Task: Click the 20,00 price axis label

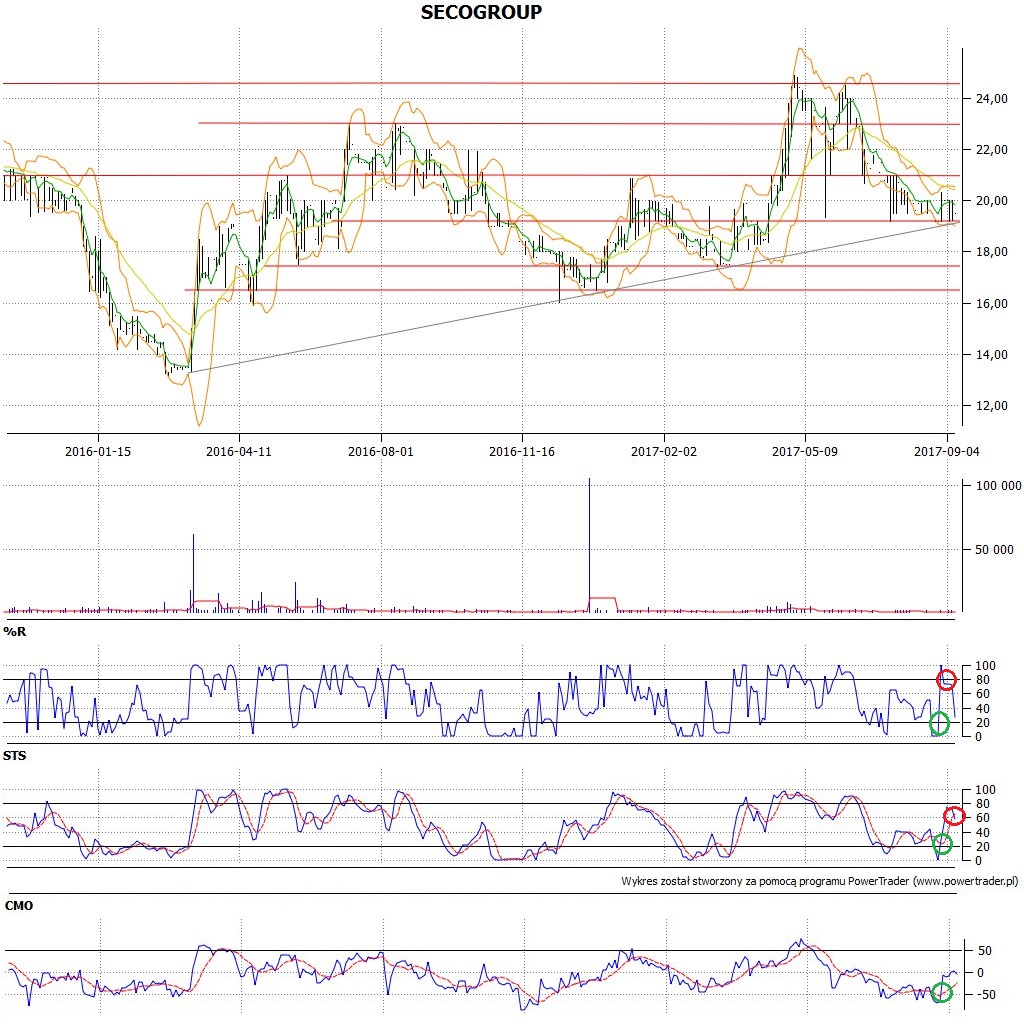Action: [991, 200]
